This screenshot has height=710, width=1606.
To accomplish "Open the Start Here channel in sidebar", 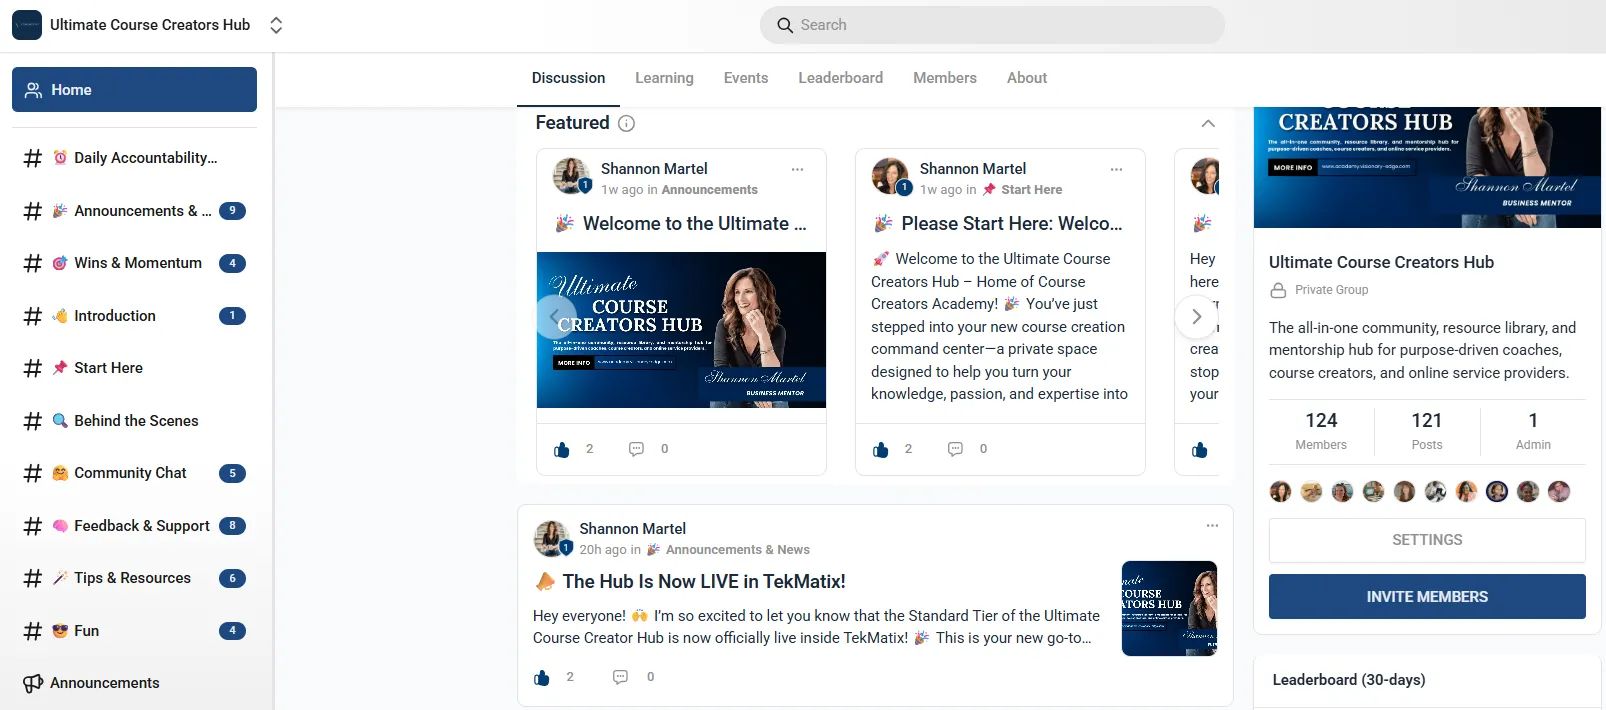I will 134,368.
